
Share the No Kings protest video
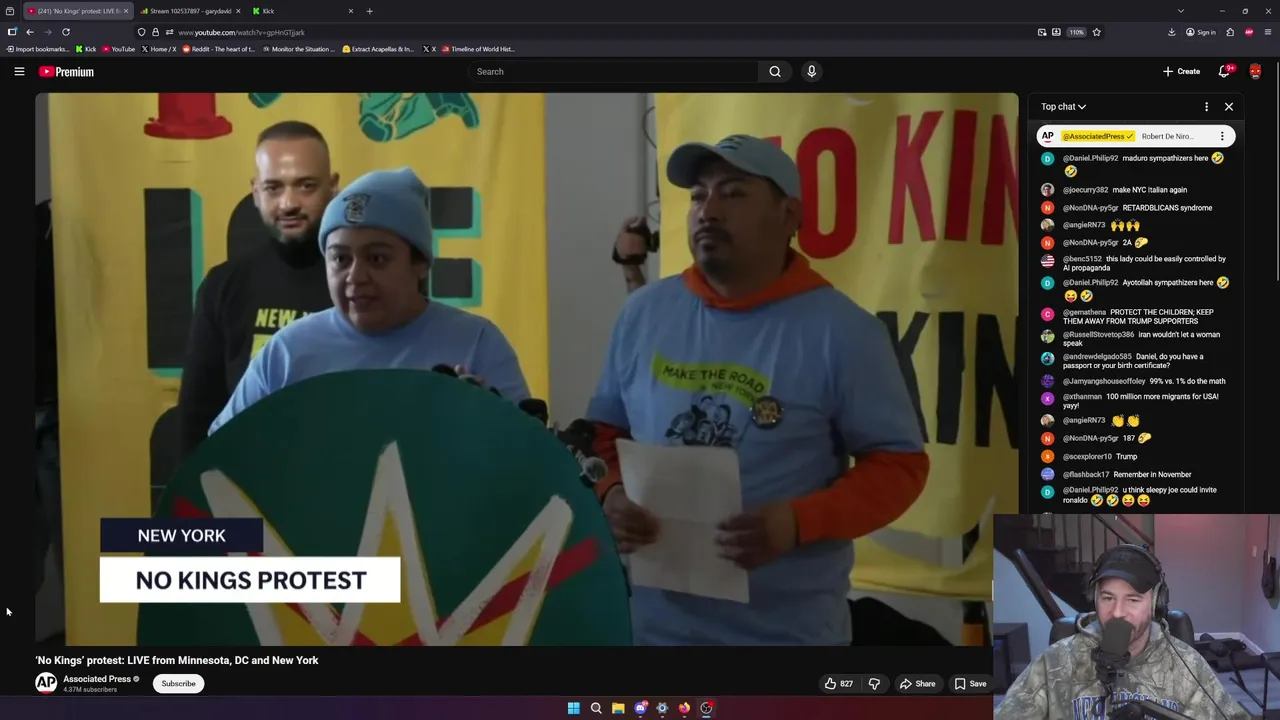point(917,684)
